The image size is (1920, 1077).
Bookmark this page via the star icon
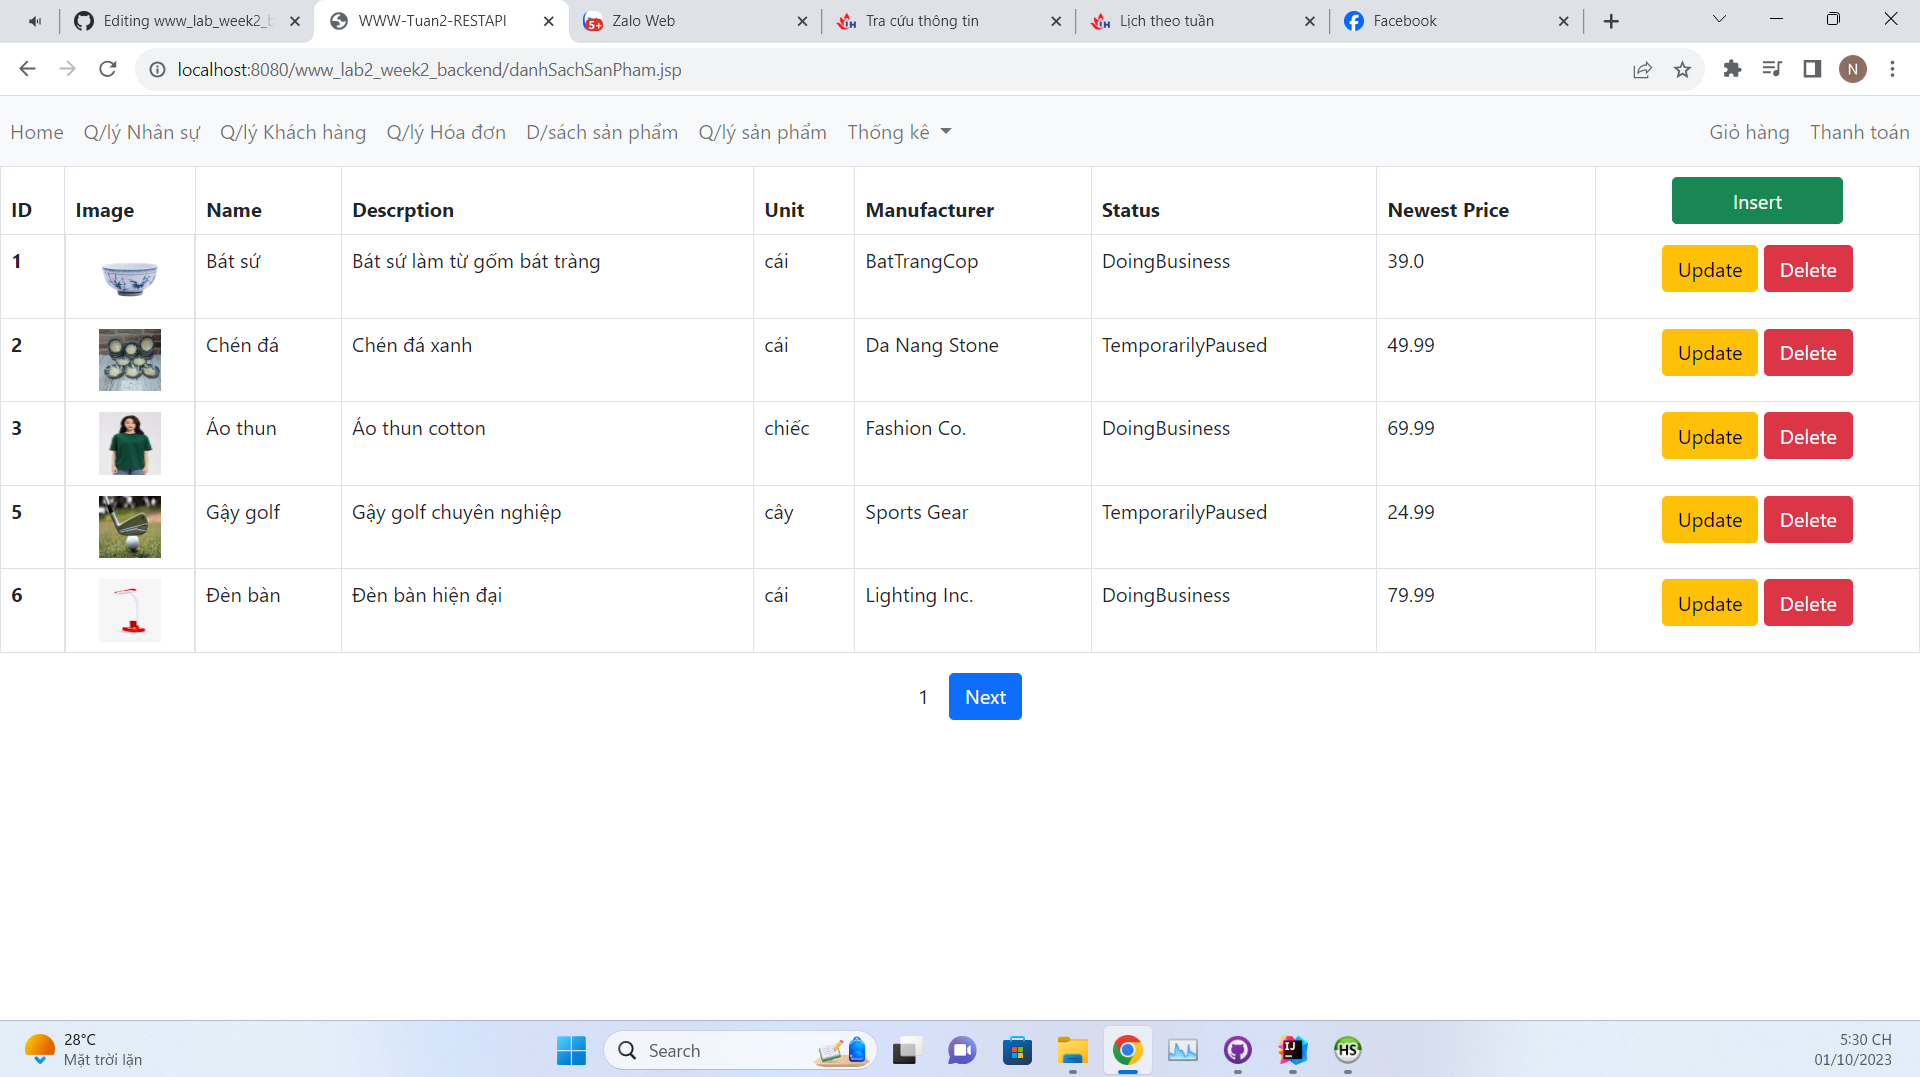click(1683, 69)
